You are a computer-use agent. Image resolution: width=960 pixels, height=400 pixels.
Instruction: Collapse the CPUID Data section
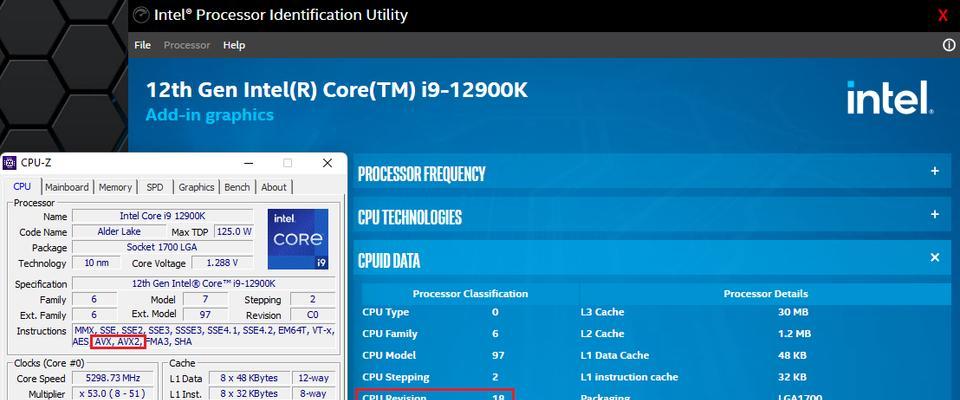(935, 258)
